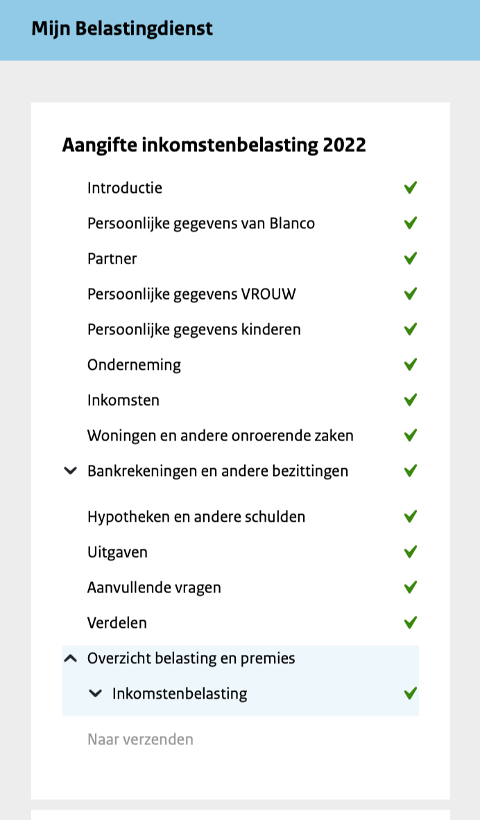Click the Naar verzenden link

tap(140, 739)
